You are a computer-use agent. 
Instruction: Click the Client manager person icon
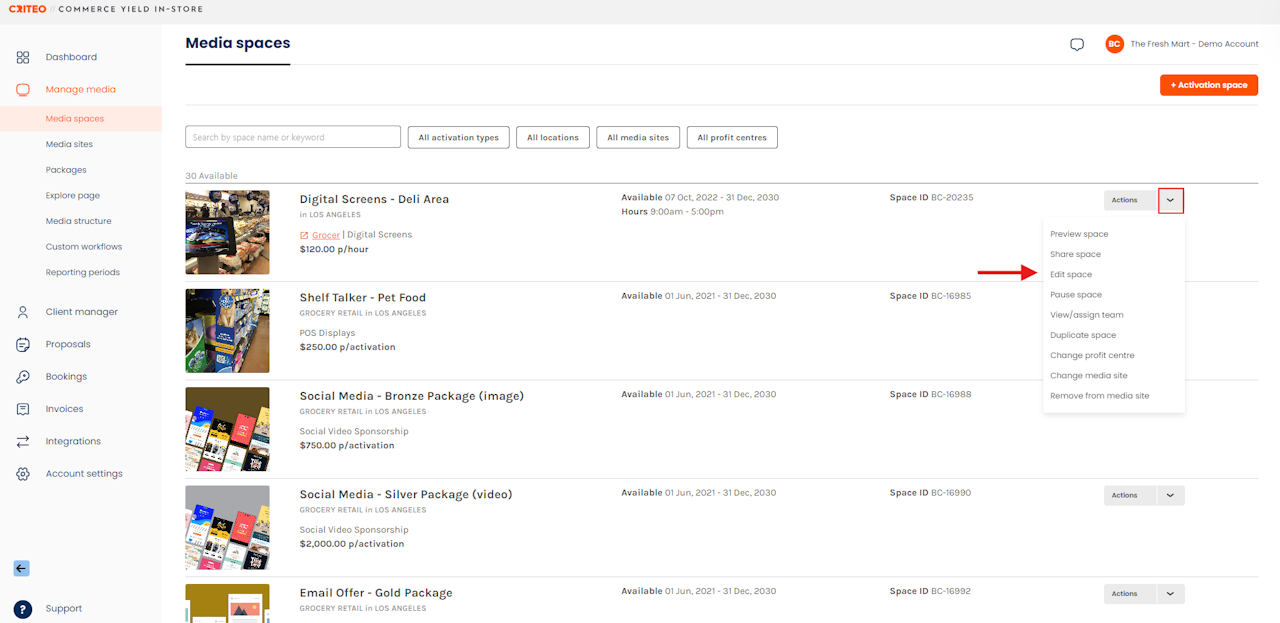23,312
